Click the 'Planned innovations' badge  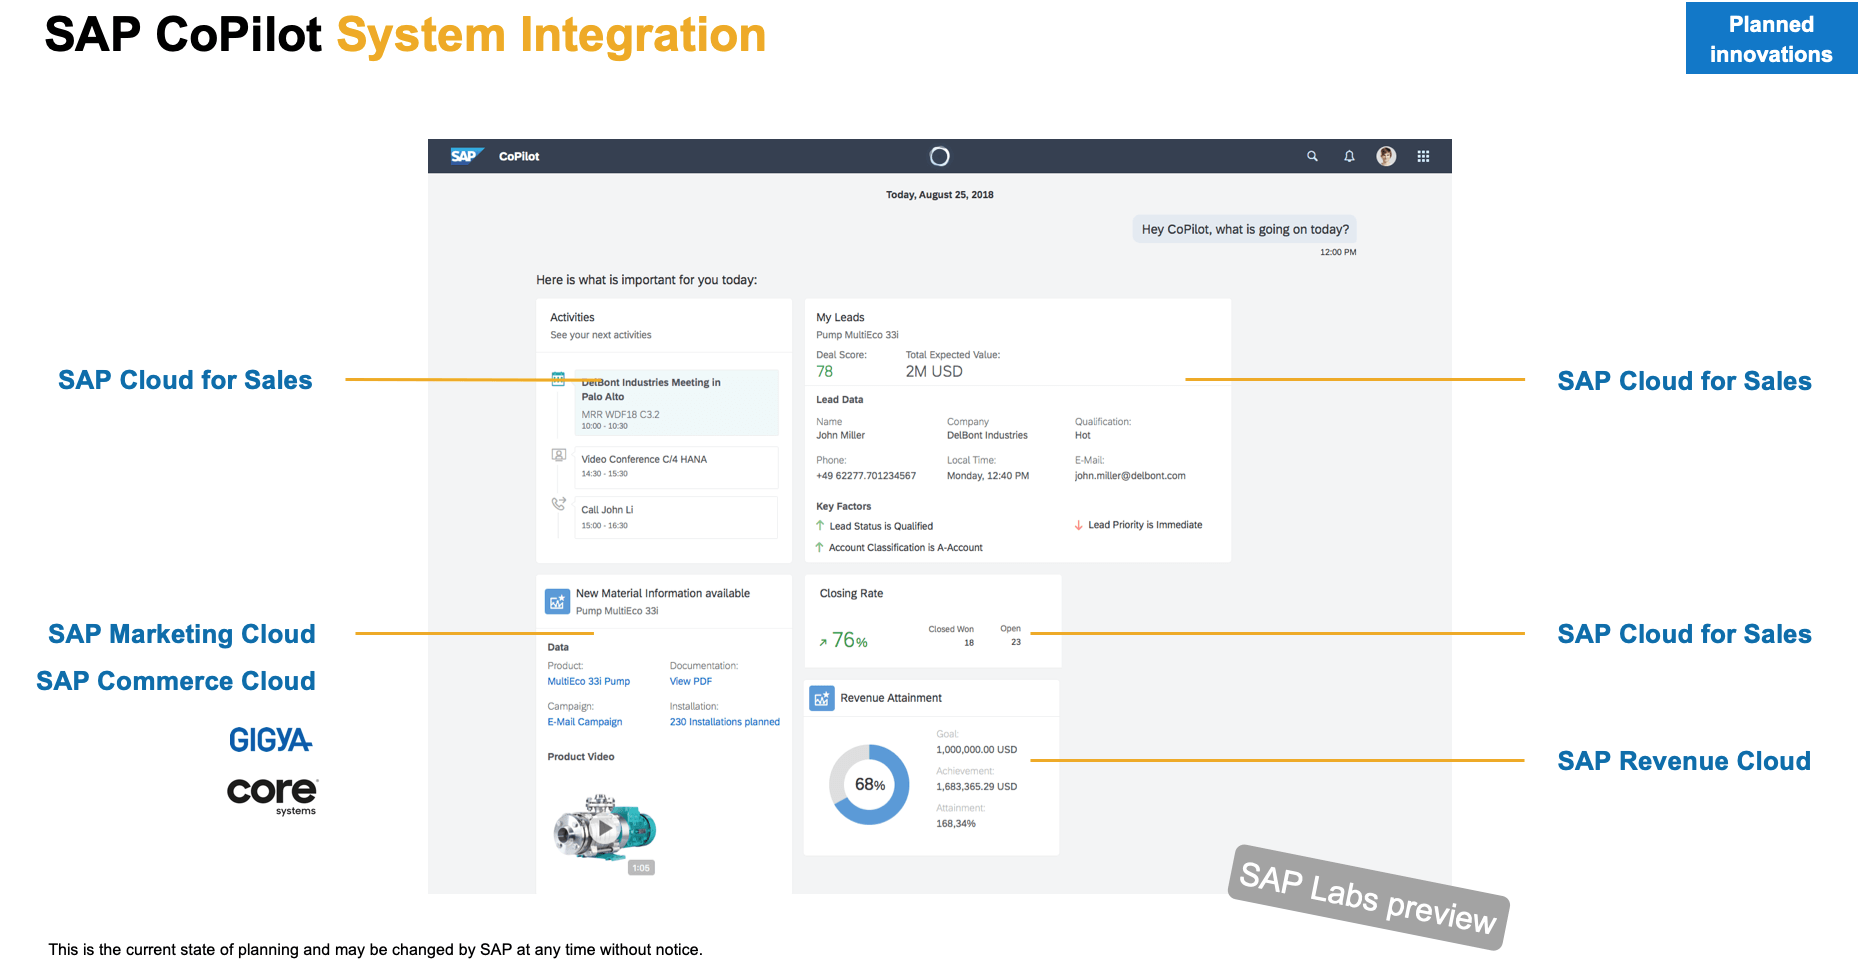pyautogui.click(x=1771, y=38)
